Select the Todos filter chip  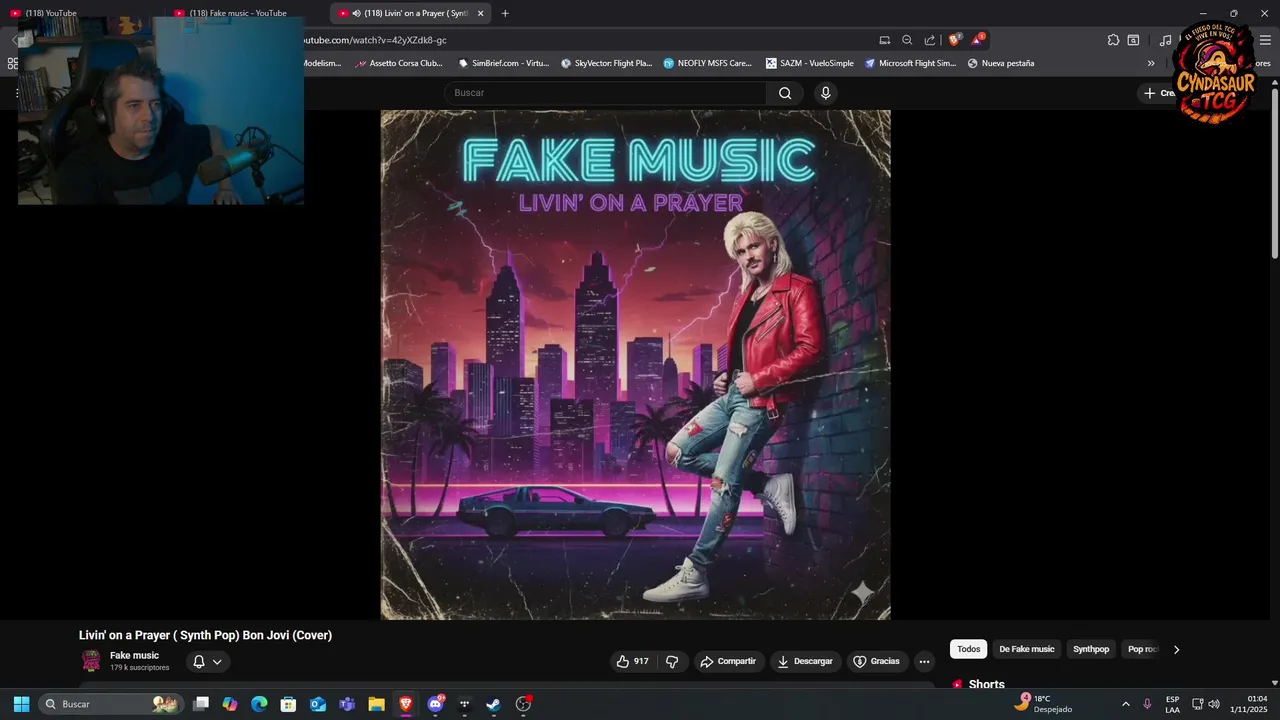969,649
